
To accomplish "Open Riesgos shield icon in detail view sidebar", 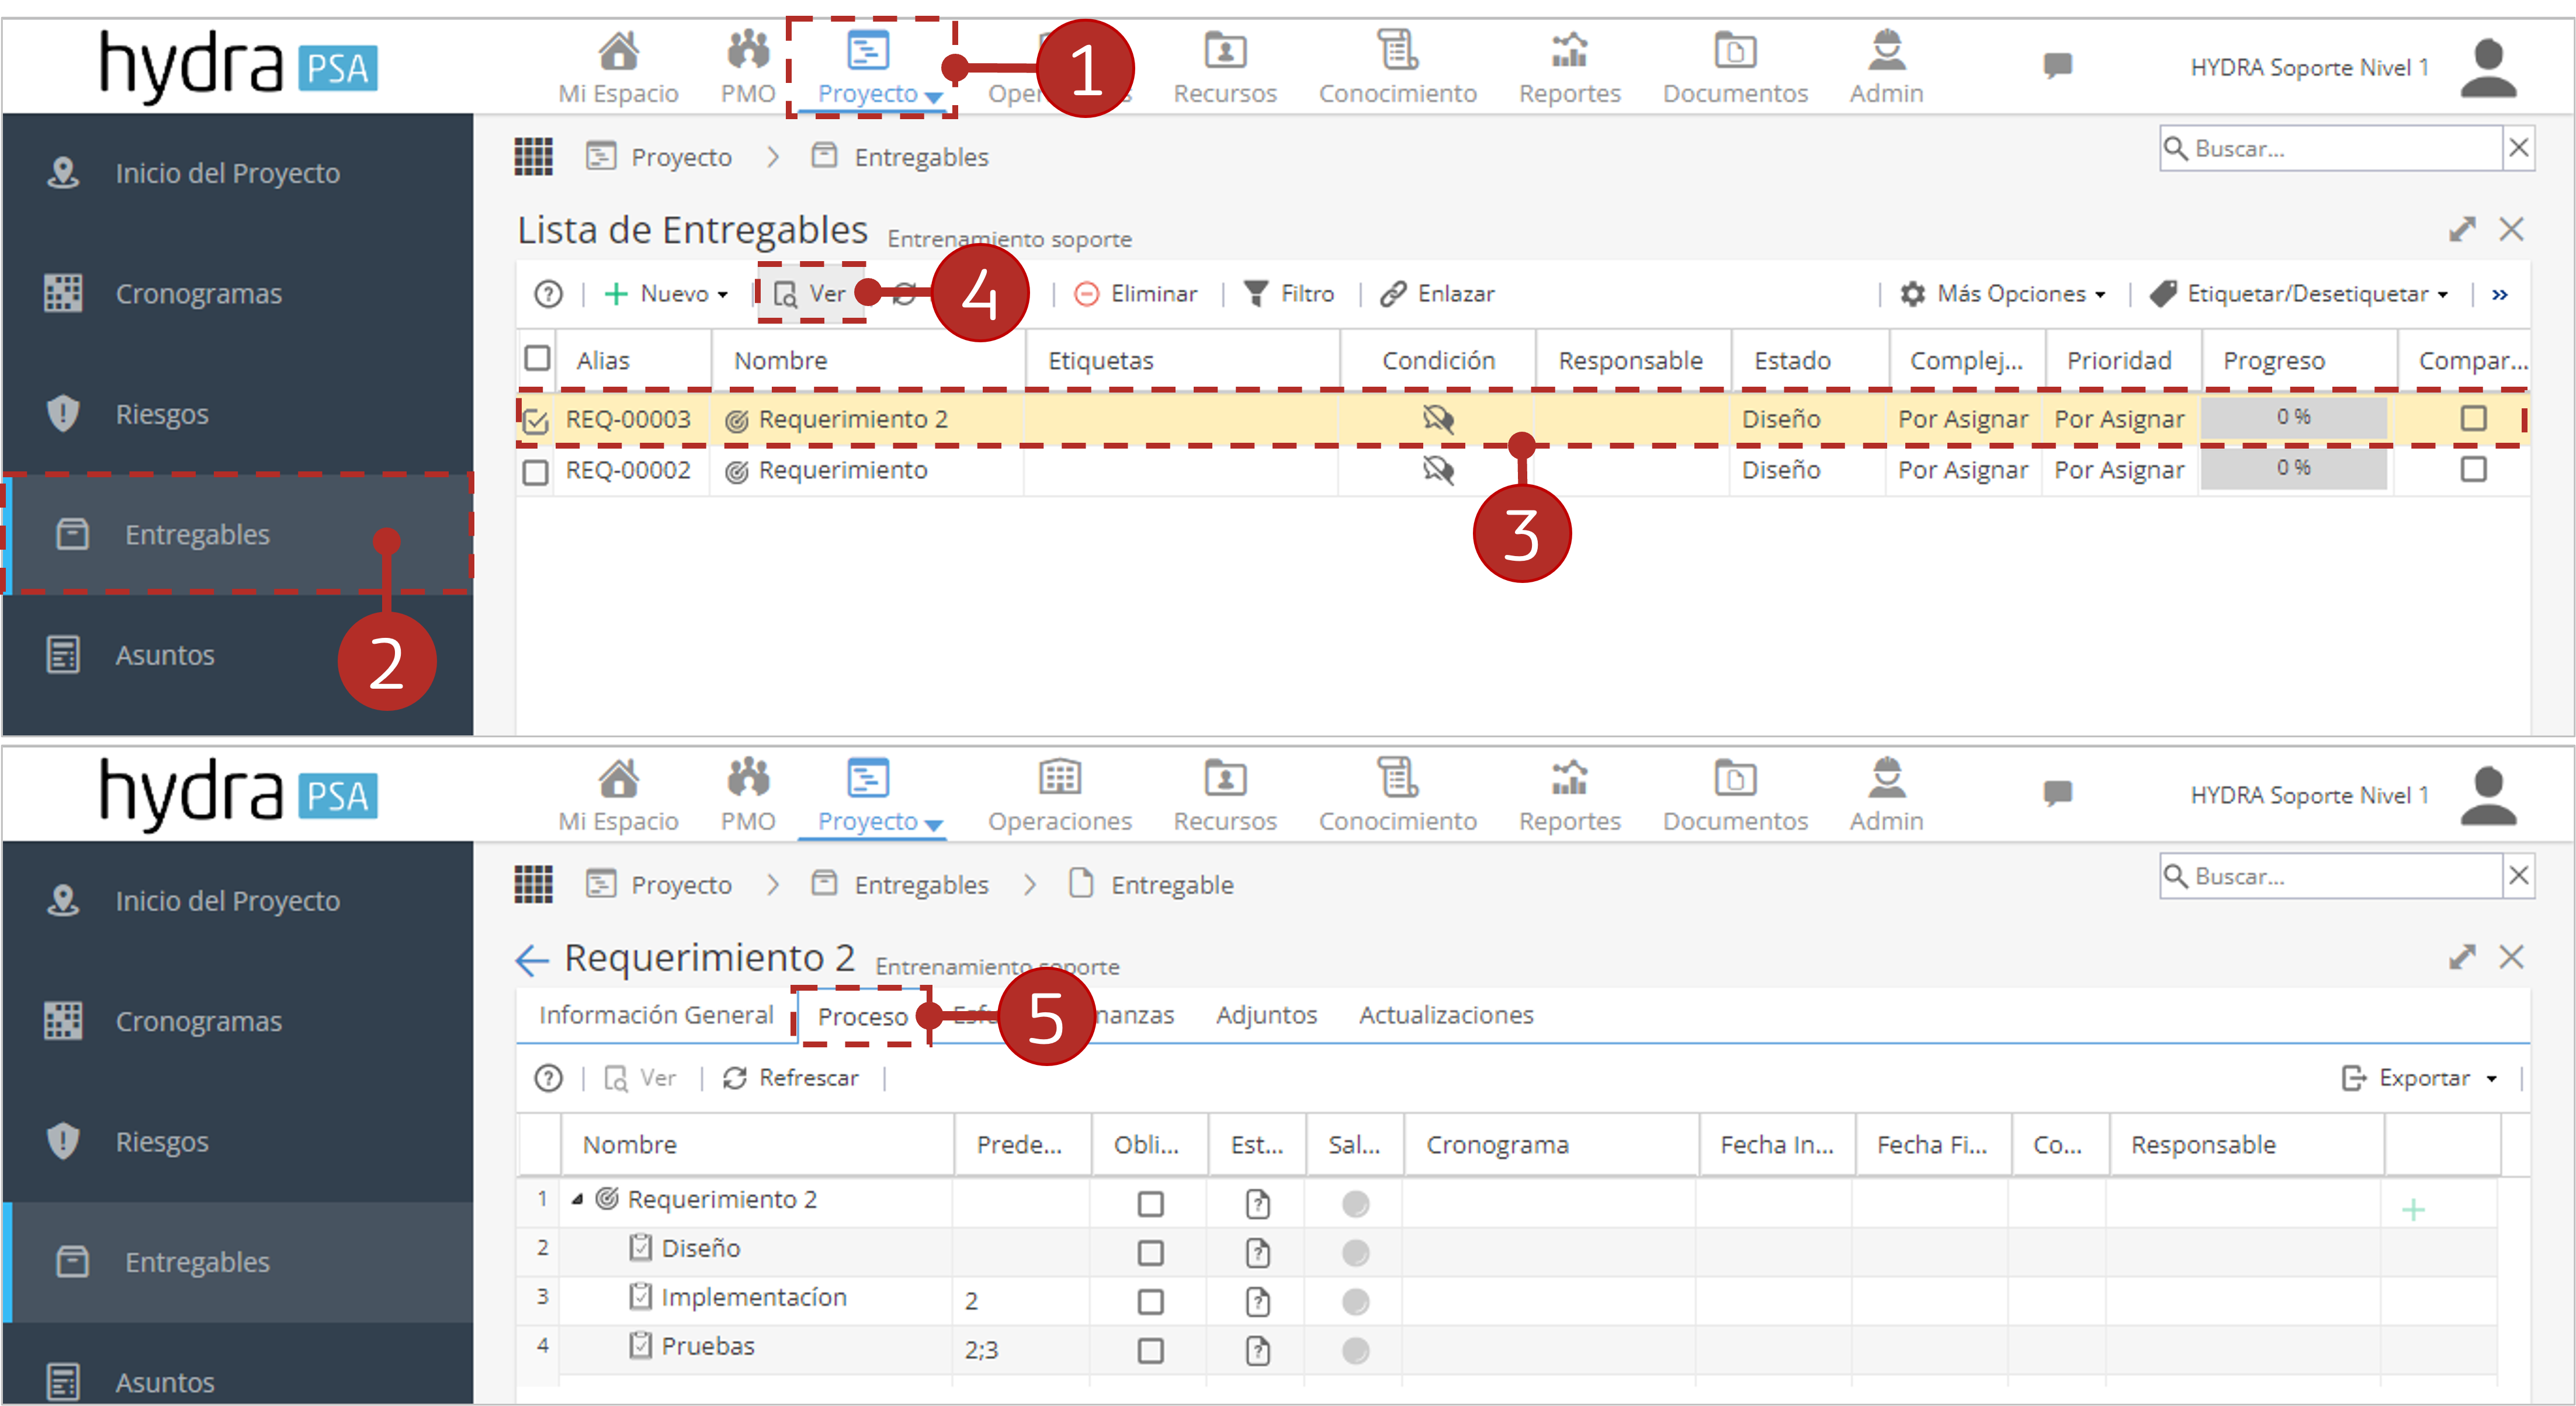I will point(63,1141).
